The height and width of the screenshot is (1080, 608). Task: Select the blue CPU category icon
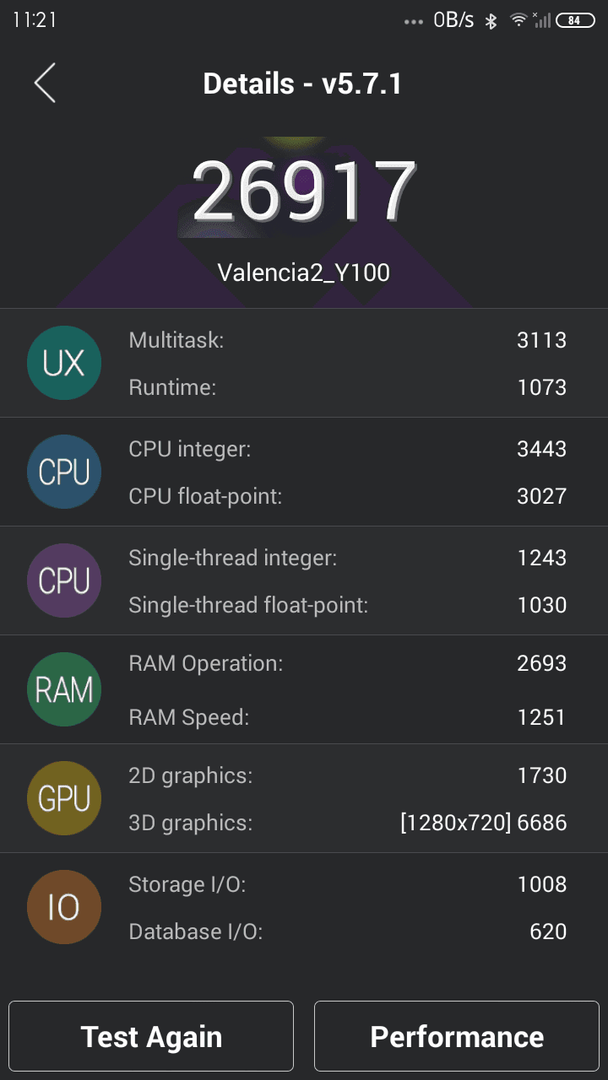tap(64, 472)
